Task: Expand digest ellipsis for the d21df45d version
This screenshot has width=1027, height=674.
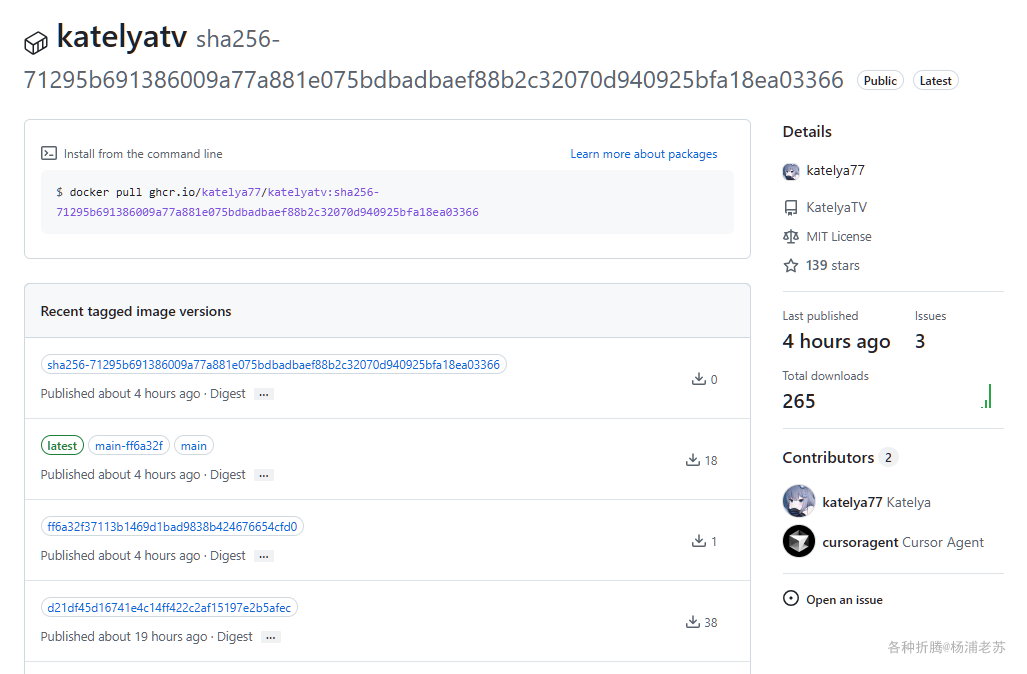Action: (x=271, y=637)
